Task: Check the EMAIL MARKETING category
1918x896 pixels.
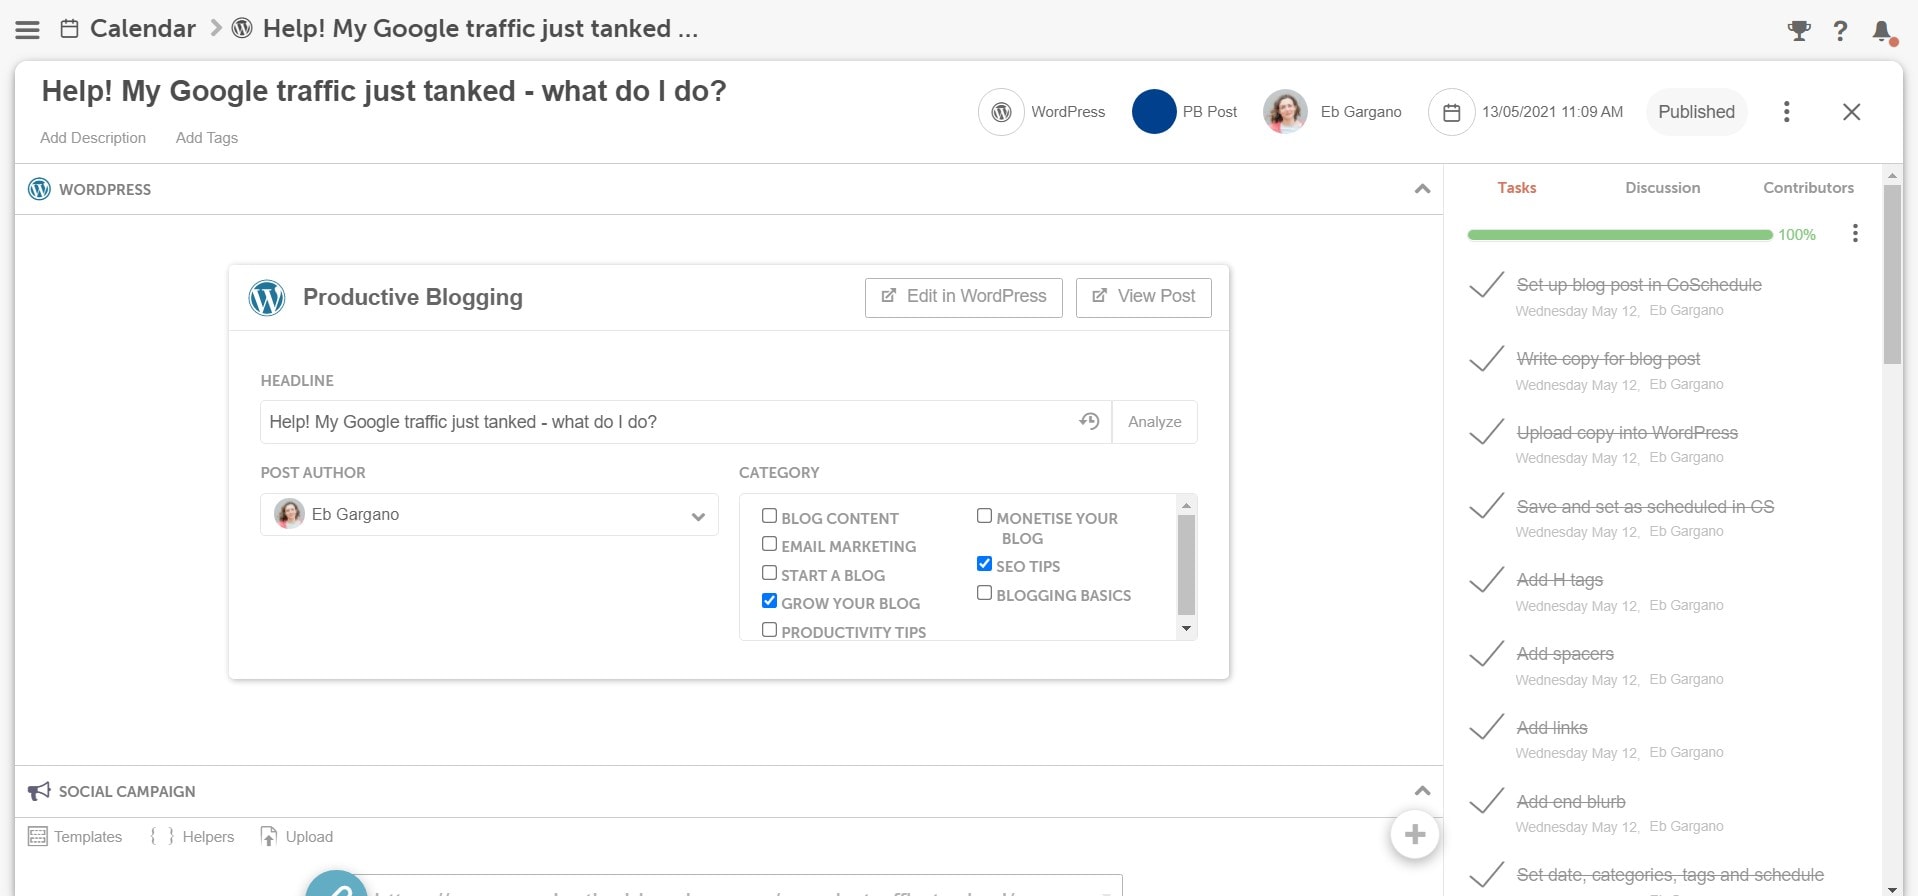Action: tap(769, 544)
